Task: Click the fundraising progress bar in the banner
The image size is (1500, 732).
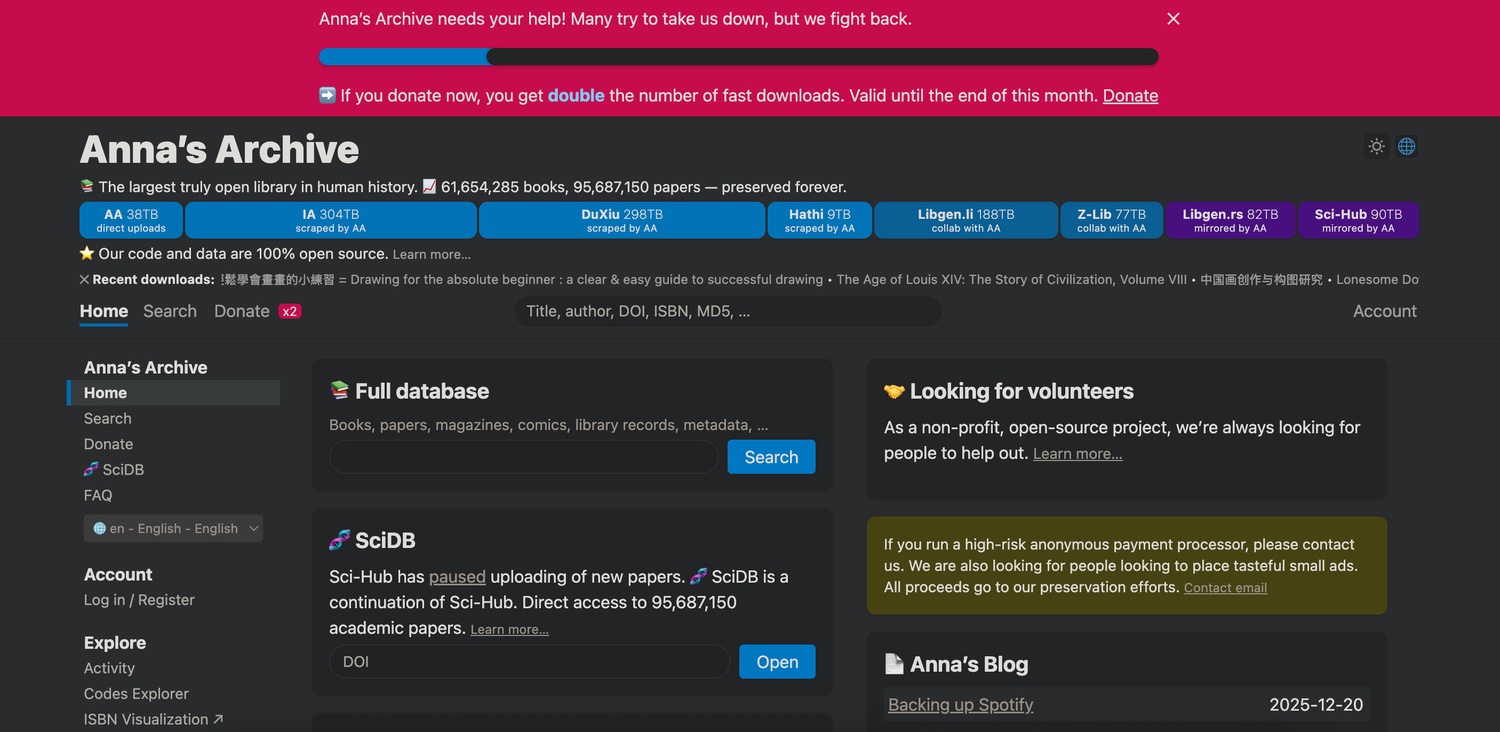Action: (x=738, y=56)
